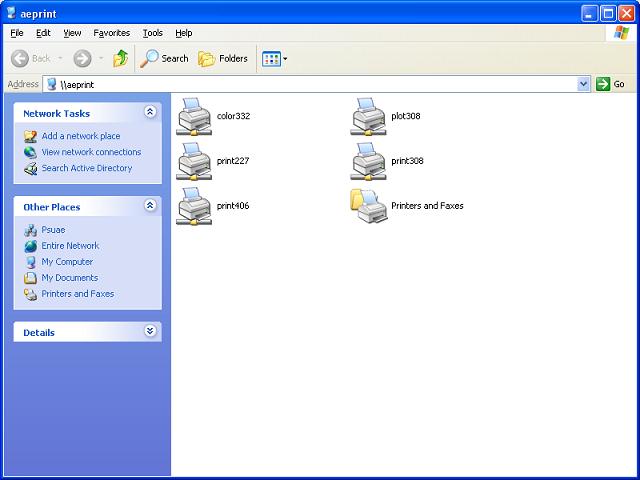The image size is (640, 480).
Task: Open the Edit menu
Action: (43, 33)
